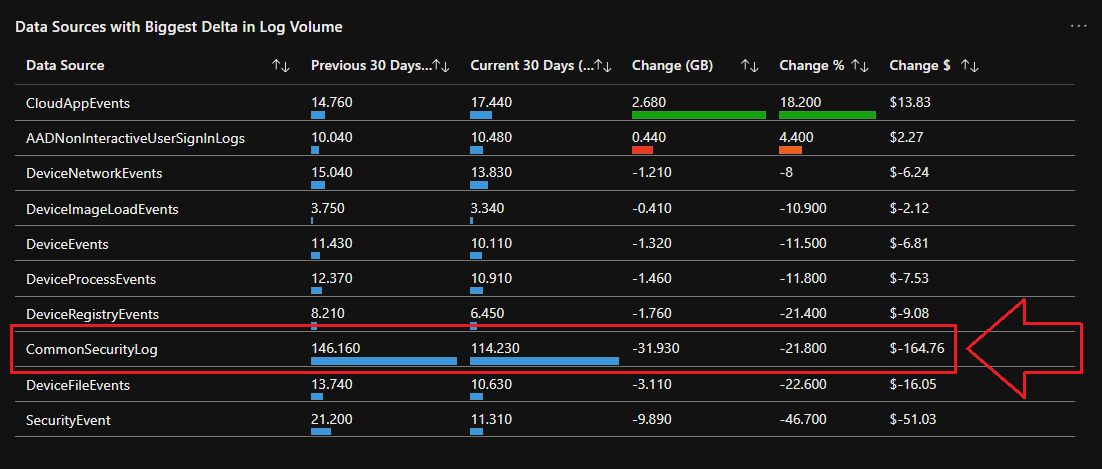The image size is (1102, 469).
Task: Sort by Current 30 Days column arrows
Action: [602, 66]
